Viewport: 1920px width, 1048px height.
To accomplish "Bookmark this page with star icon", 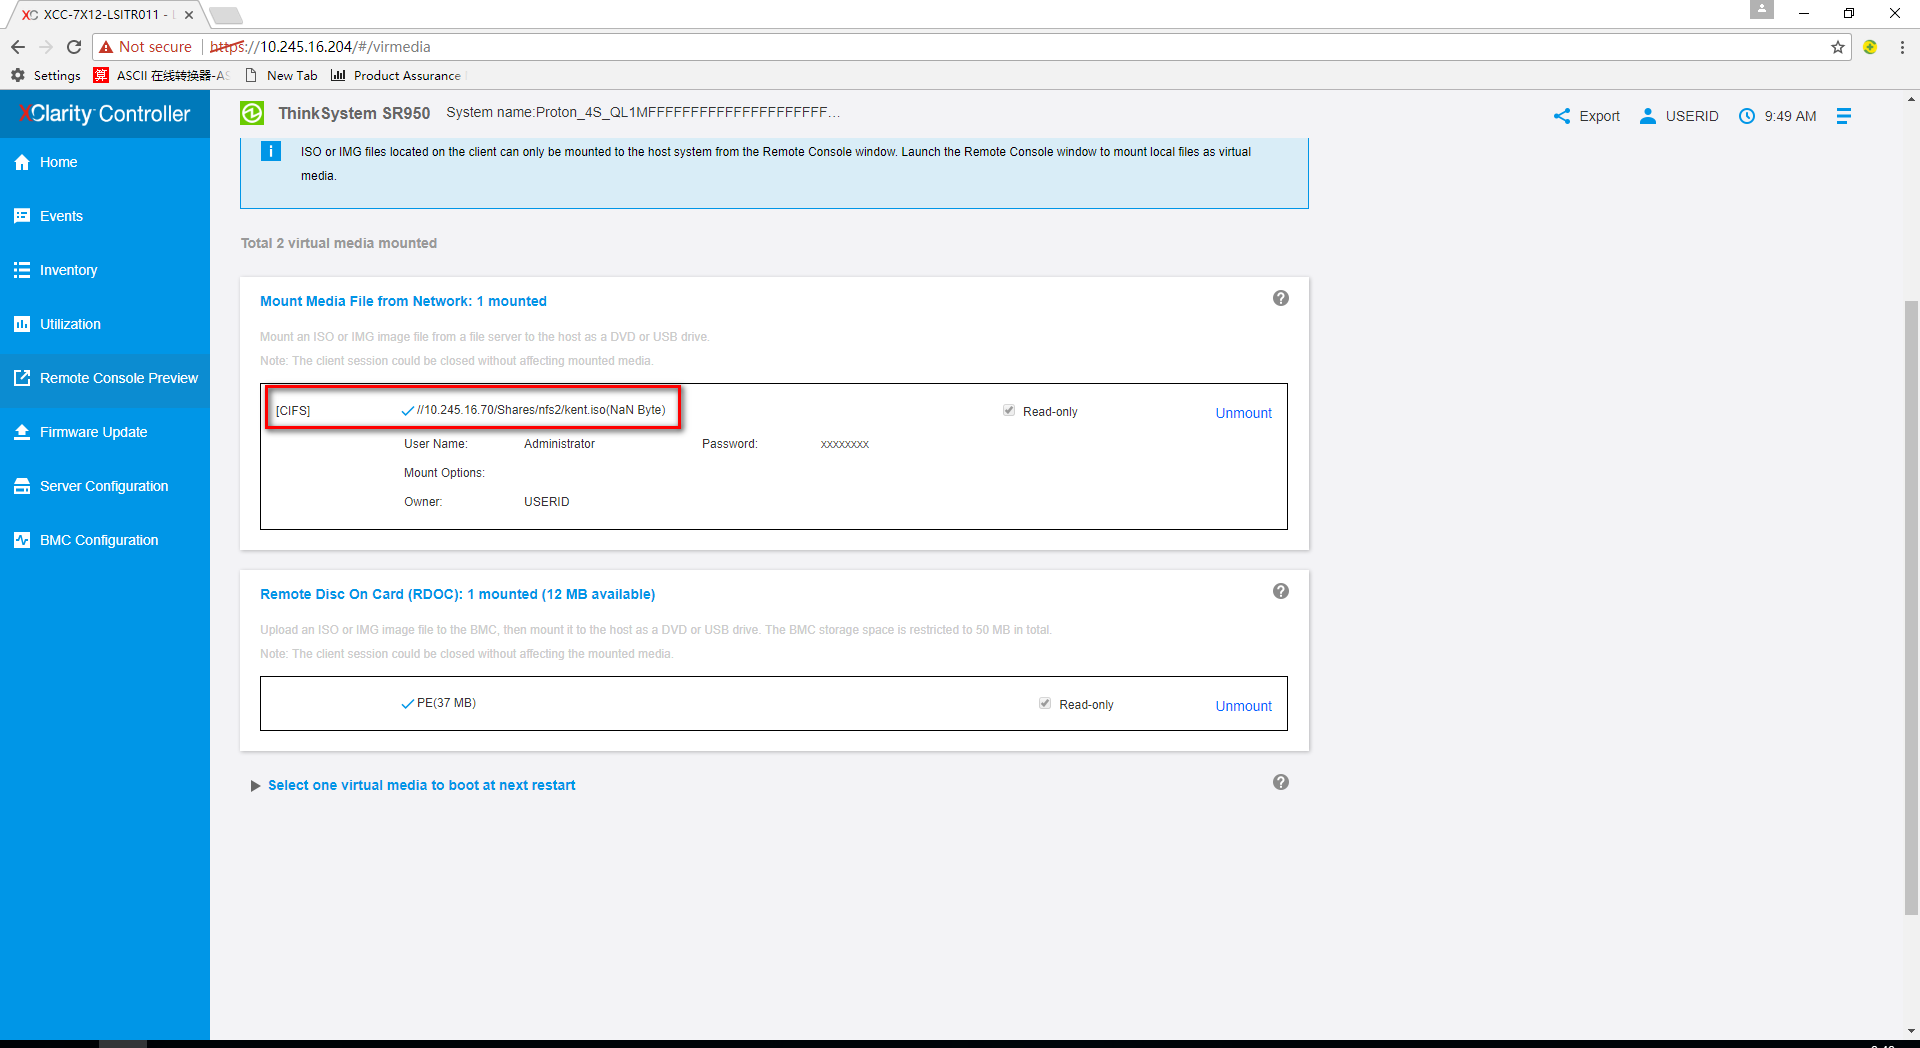I will coord(1838,47).
